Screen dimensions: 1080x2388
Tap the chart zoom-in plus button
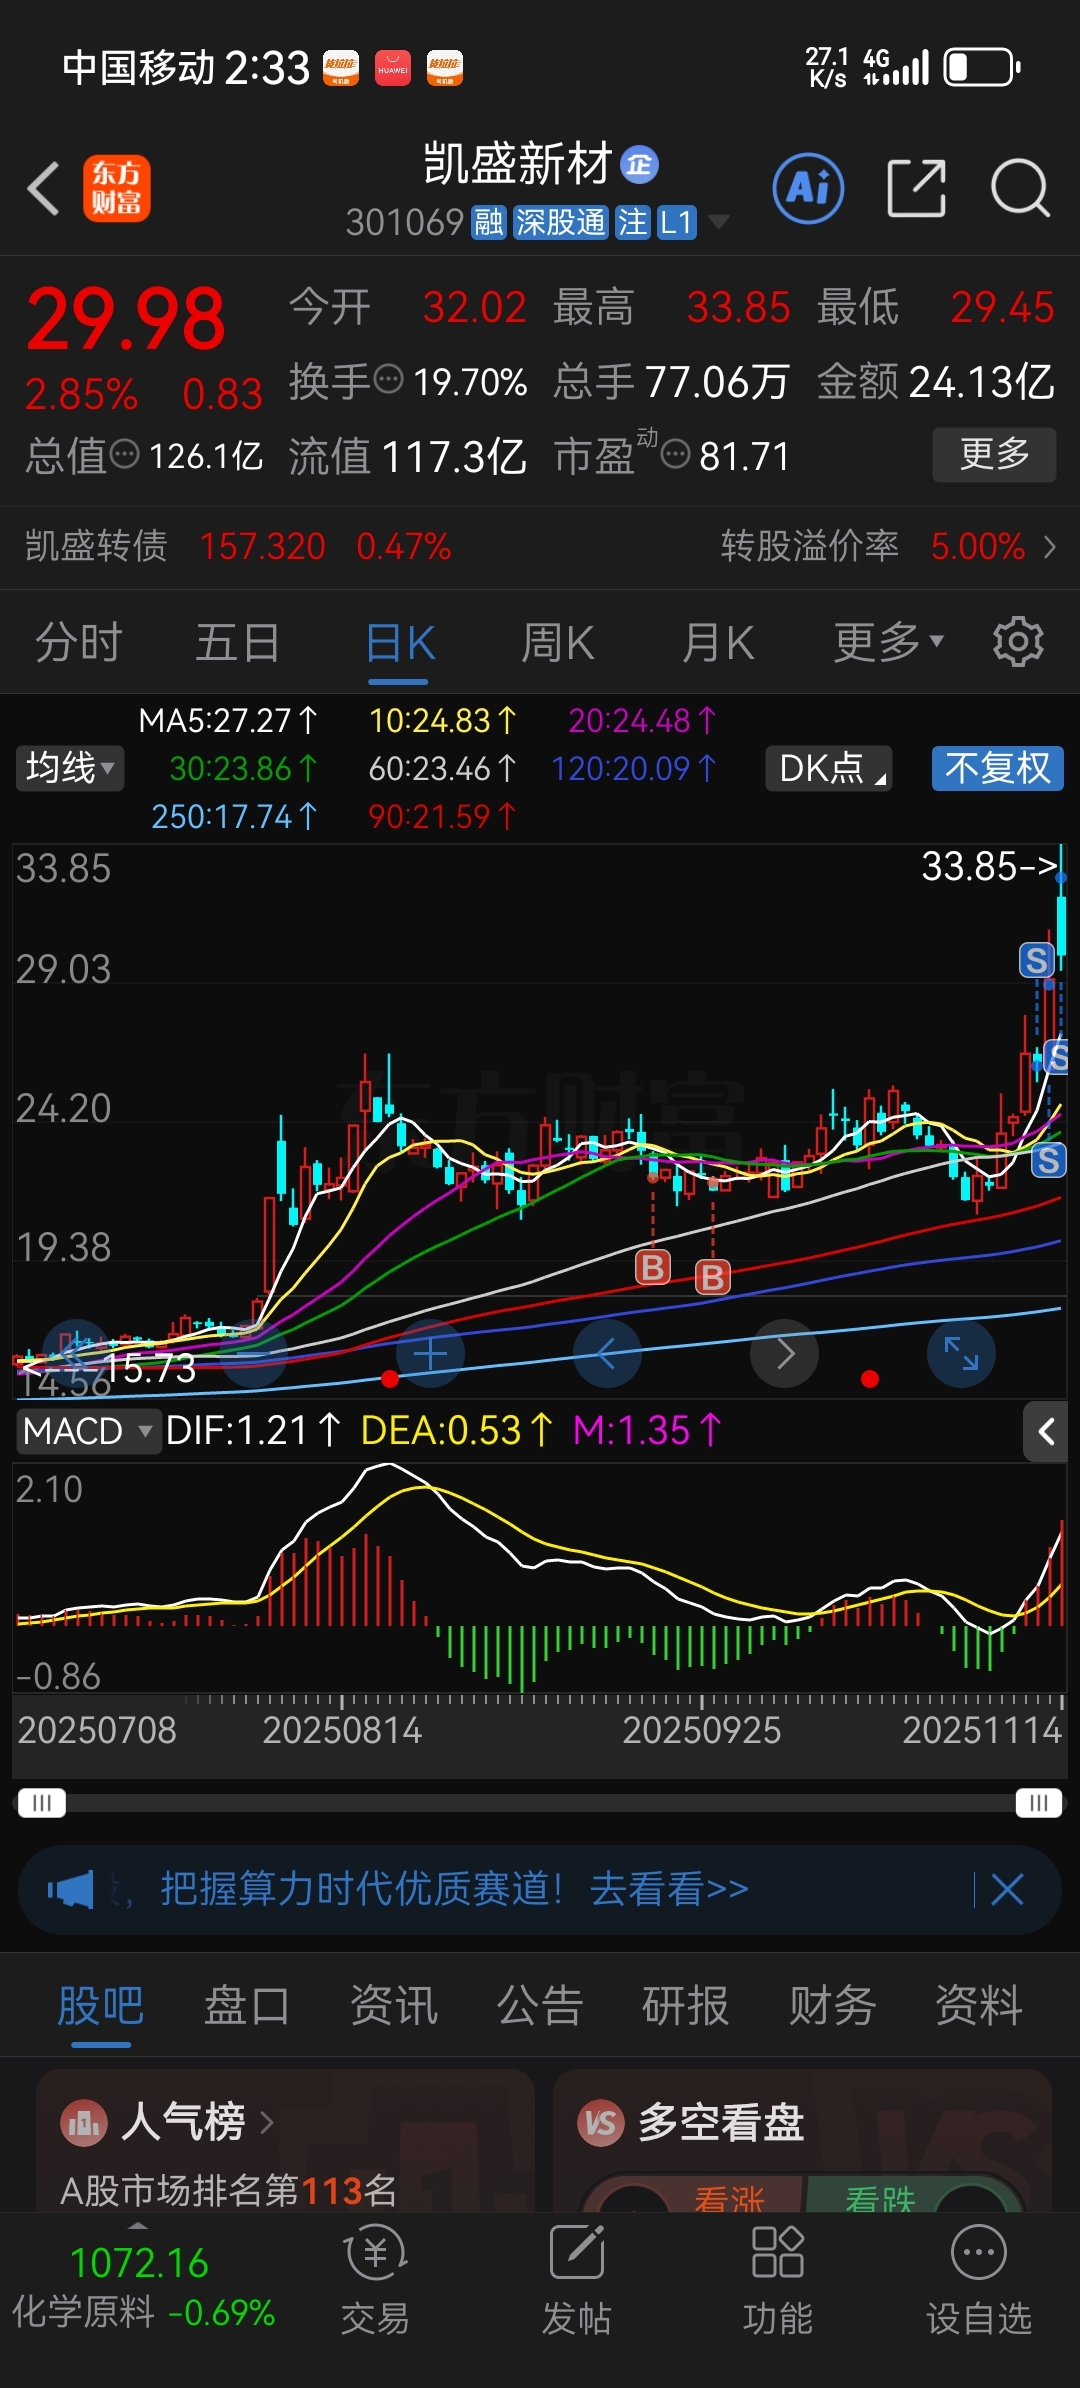[x=430, y=1354]
